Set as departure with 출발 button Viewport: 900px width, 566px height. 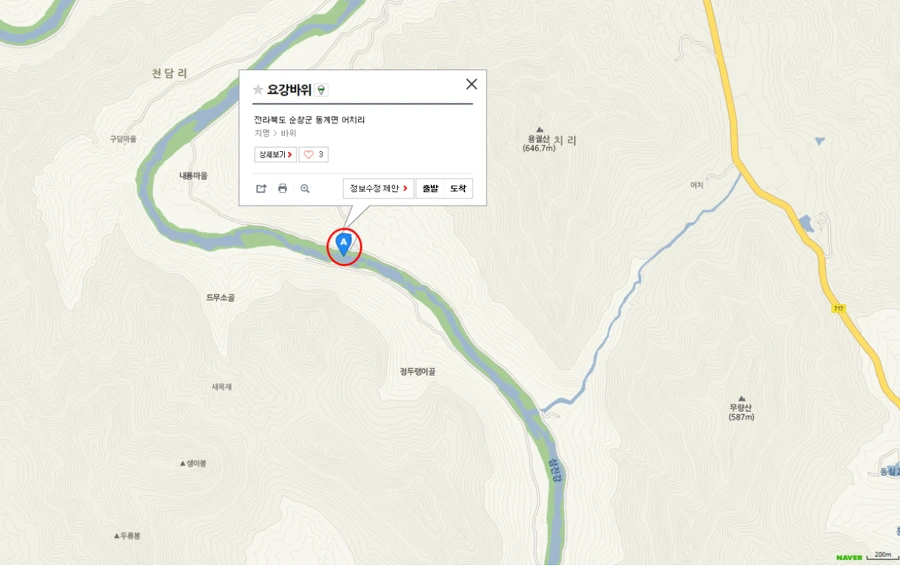tap(430, 188)
